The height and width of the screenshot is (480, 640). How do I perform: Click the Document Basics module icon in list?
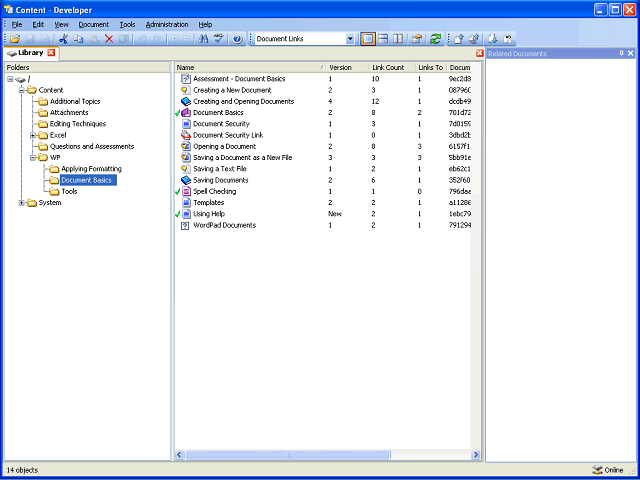coord(186,113)
